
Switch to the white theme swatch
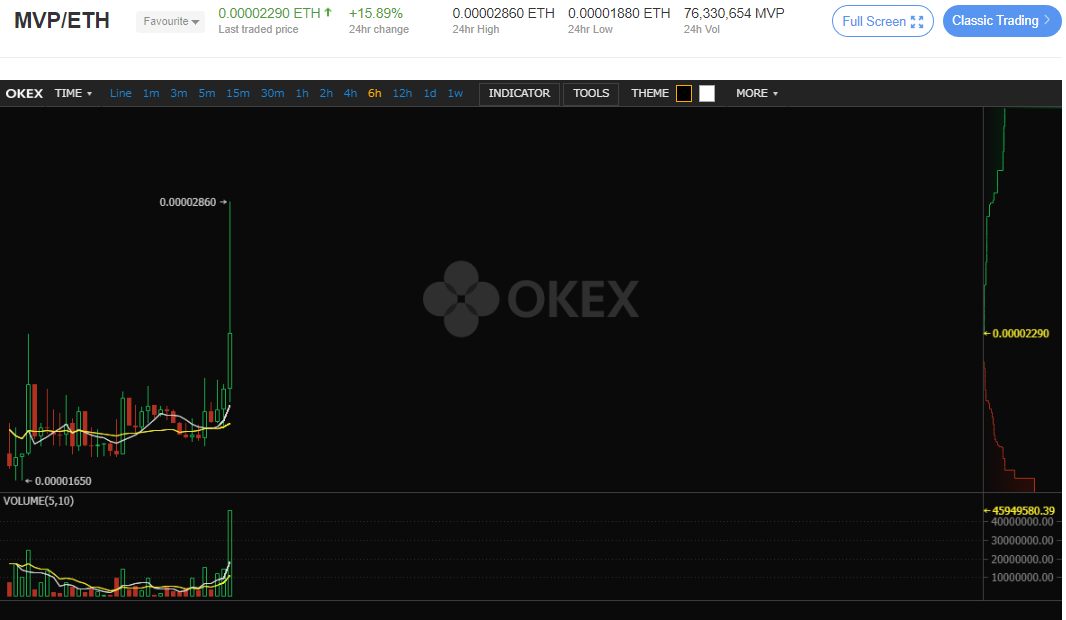coord(707,93)
